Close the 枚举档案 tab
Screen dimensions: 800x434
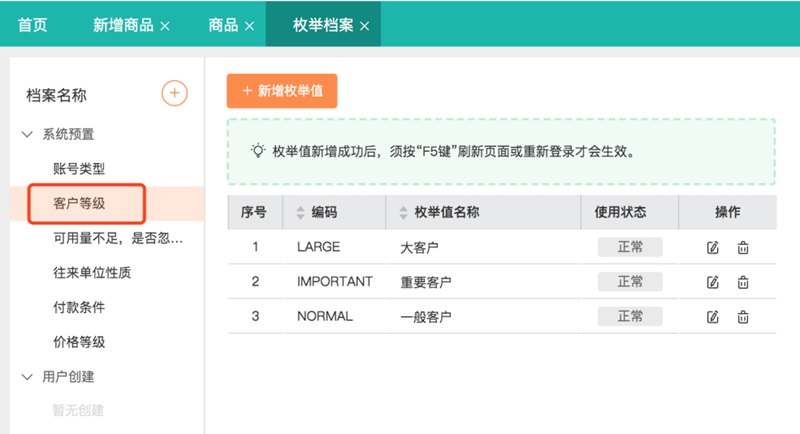(x=365, y=26)
